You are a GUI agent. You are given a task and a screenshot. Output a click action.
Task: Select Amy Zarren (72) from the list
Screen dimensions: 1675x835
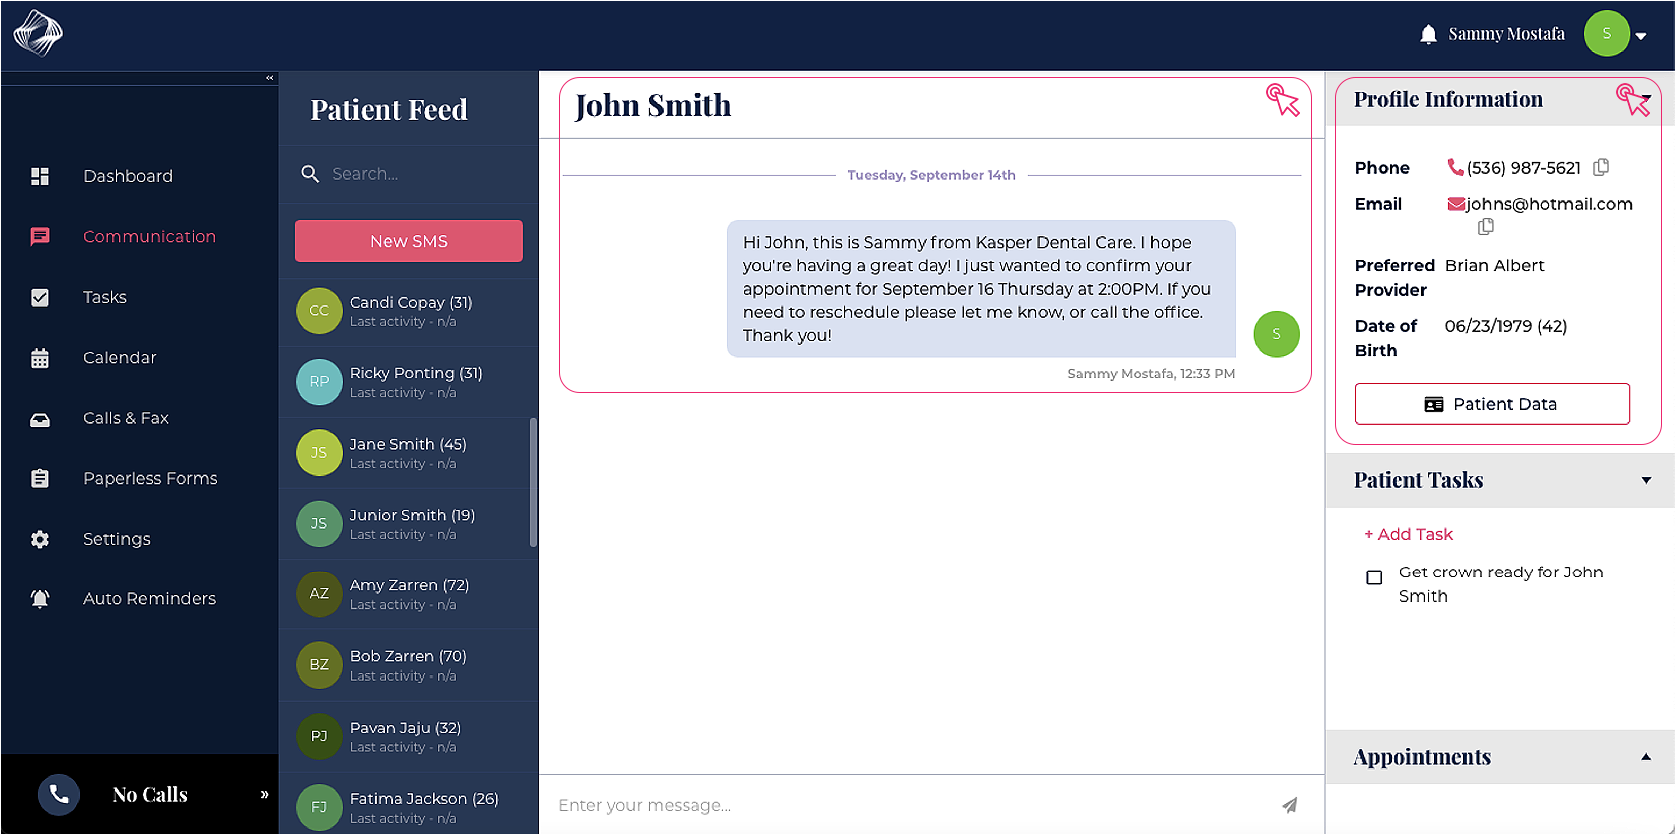(x=409, y=594)
